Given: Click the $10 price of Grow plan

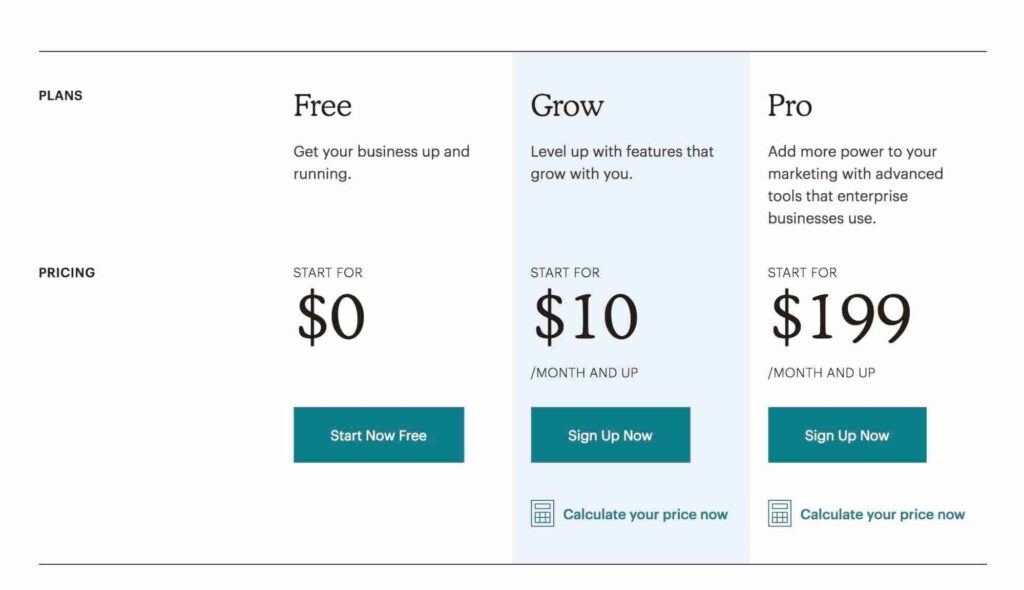Looking at the screenshot, I should (x=585, y=317).
